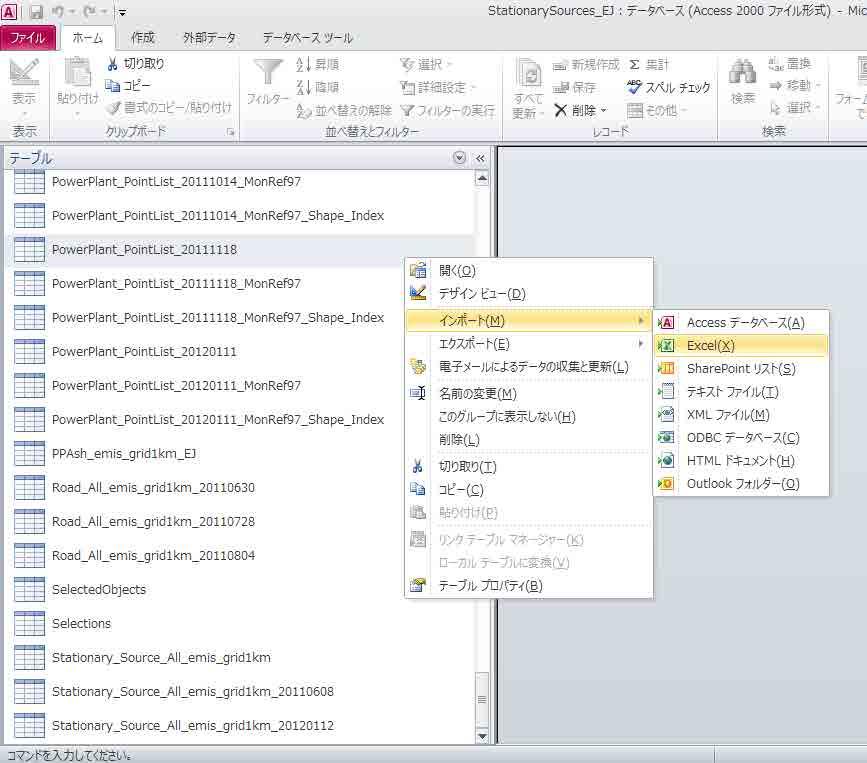Click table icon beside SelectedObjects
Viewport: 867px width, 763px height.
29,589
